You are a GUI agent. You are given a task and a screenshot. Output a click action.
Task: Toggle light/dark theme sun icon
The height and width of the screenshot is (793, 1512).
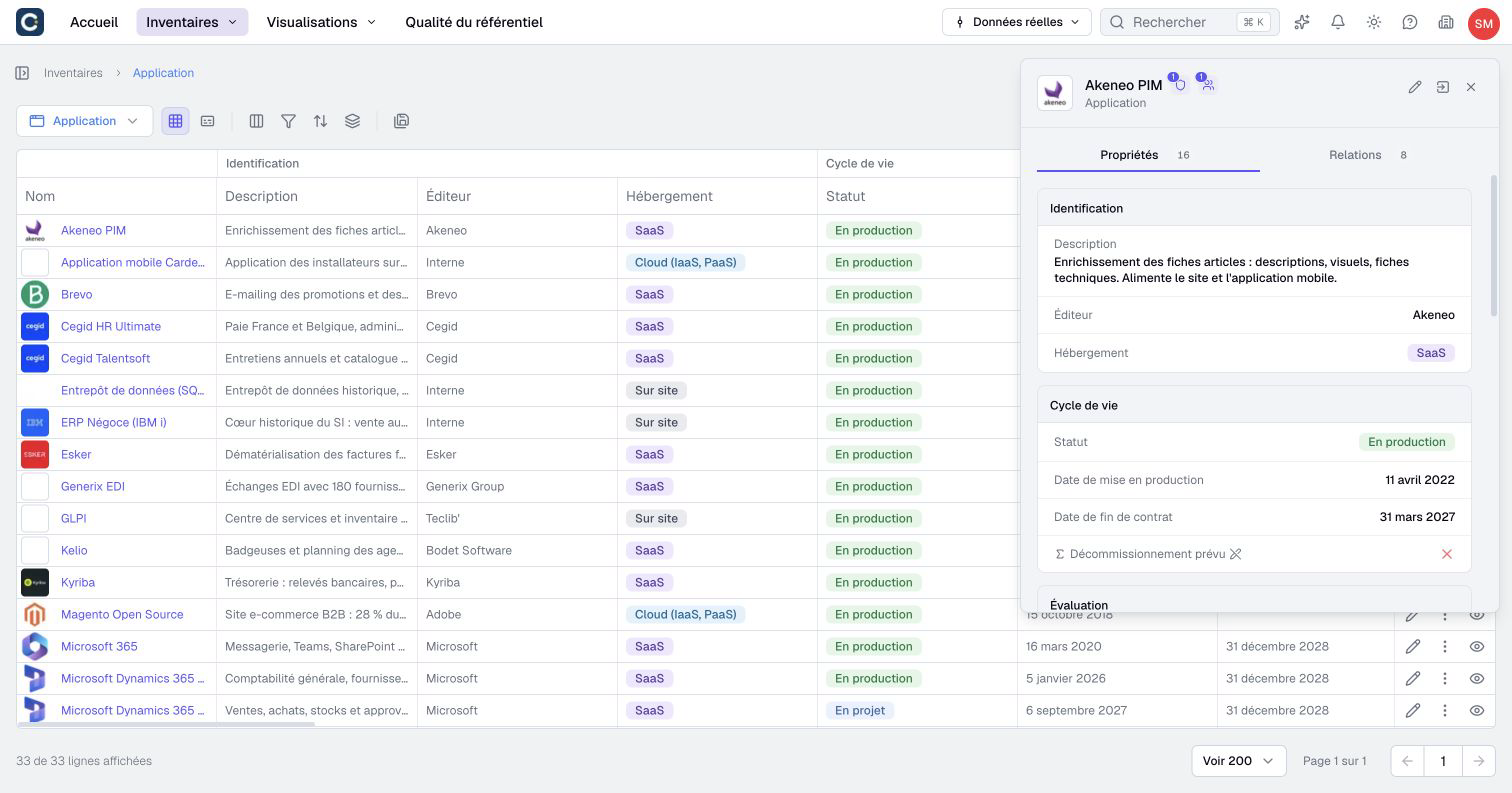tap(1374, 22)
